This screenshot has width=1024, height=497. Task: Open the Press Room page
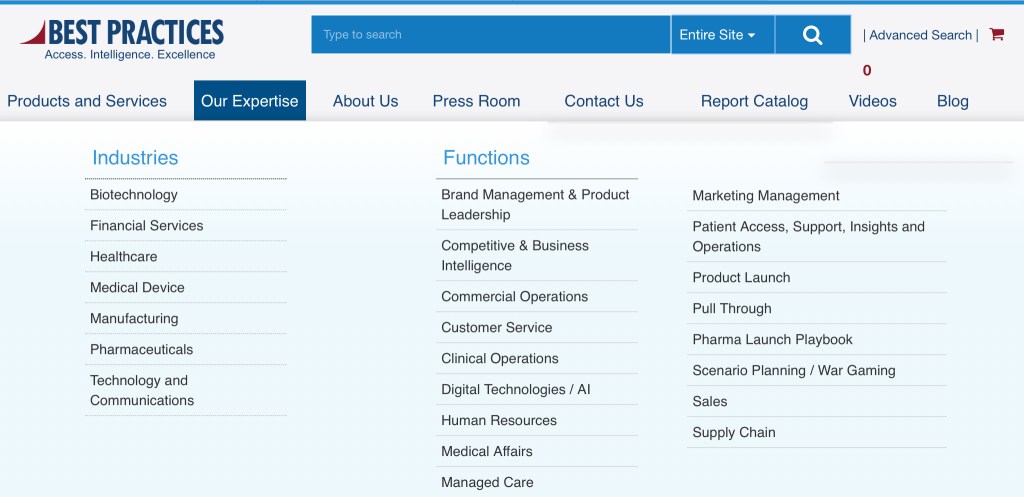coord(476,101)
